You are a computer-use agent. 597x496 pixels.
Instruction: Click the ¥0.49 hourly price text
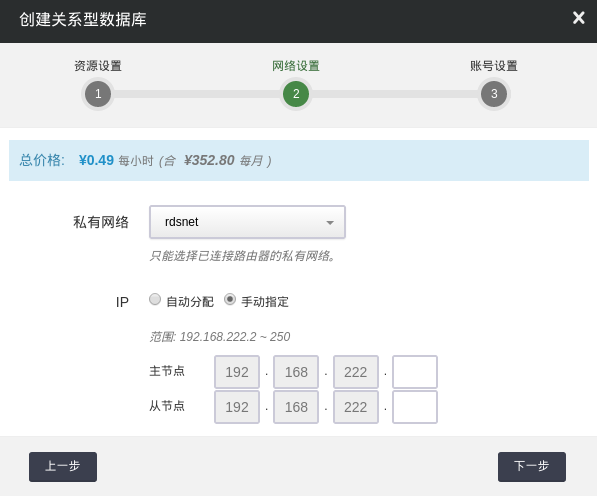(96, 160)
